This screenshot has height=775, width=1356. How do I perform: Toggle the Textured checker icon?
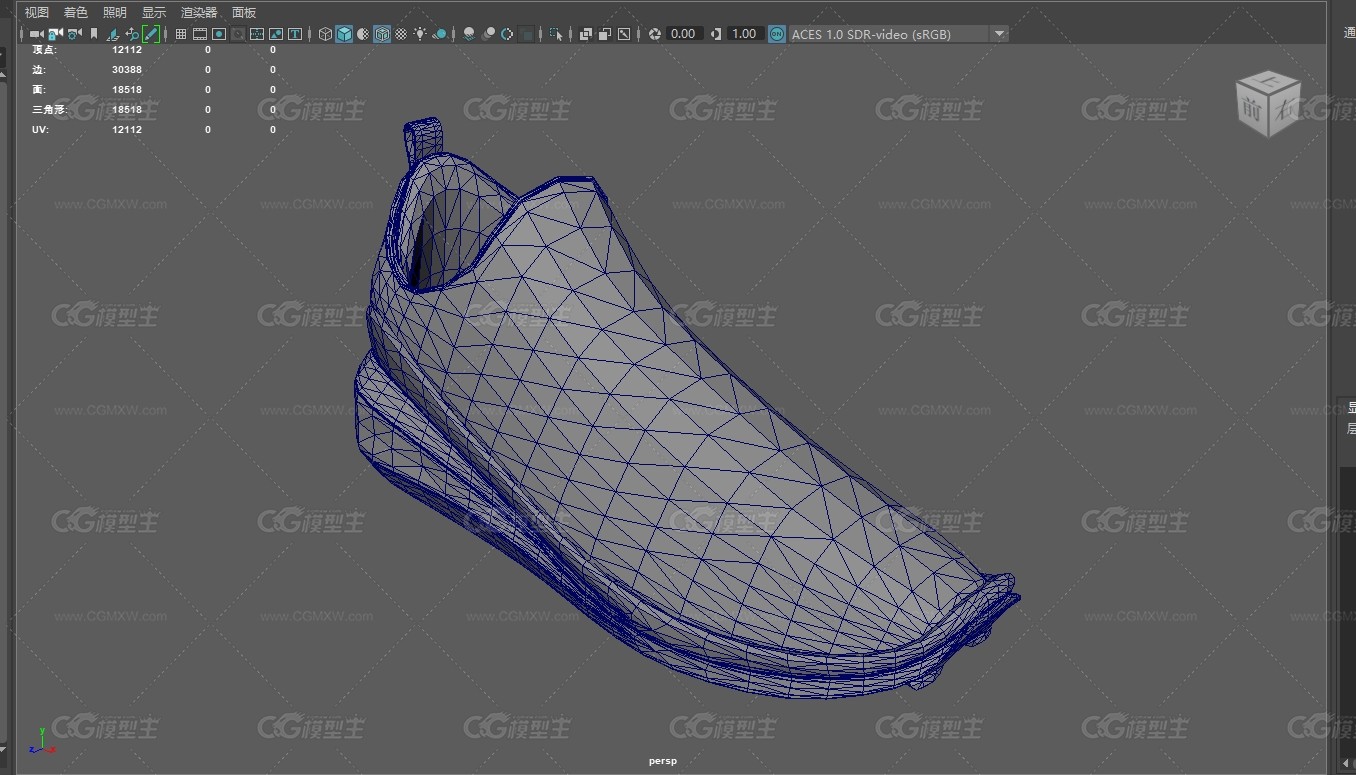coord(401,34)
